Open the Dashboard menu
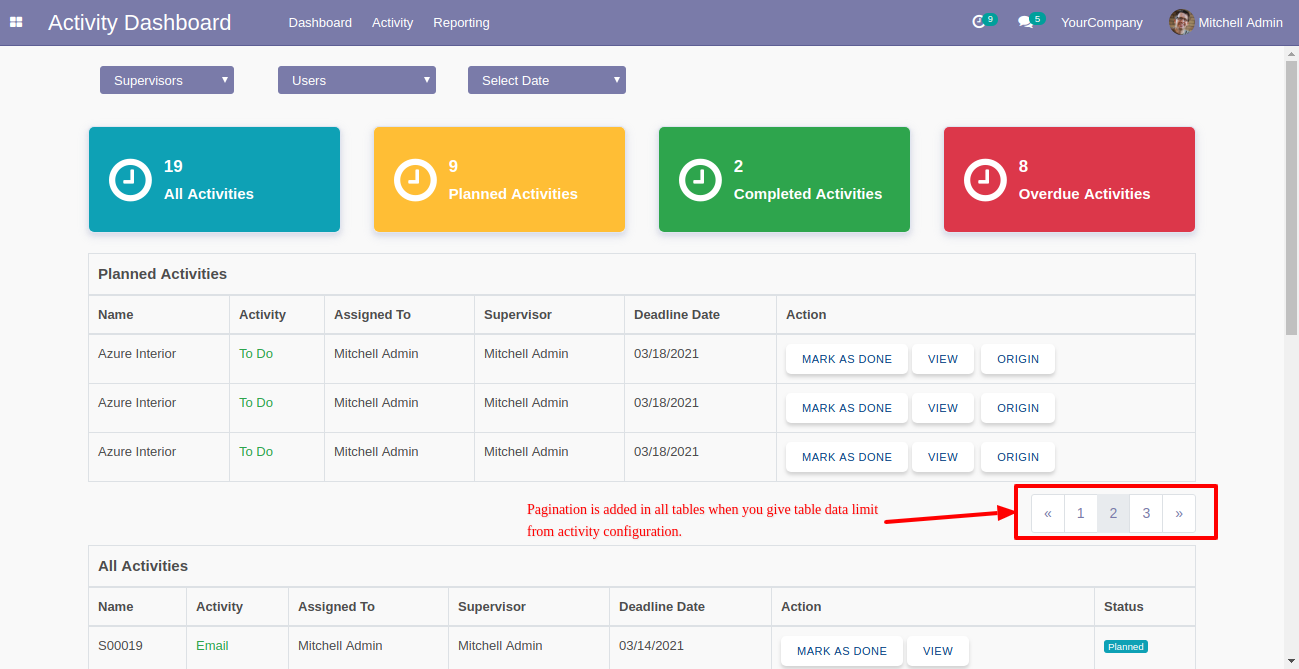The image size is (1299, 669). [320, 22]
